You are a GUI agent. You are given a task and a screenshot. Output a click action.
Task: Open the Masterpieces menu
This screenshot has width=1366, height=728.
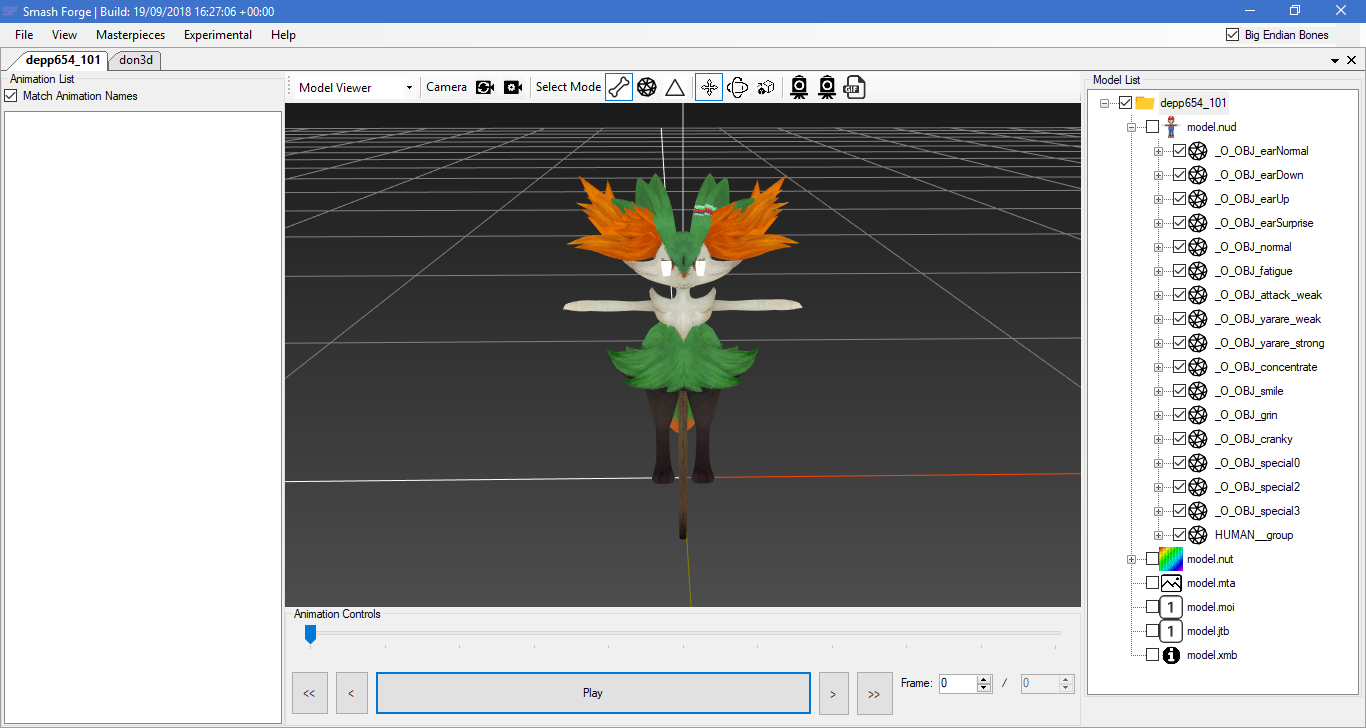[x=130, y=34]
